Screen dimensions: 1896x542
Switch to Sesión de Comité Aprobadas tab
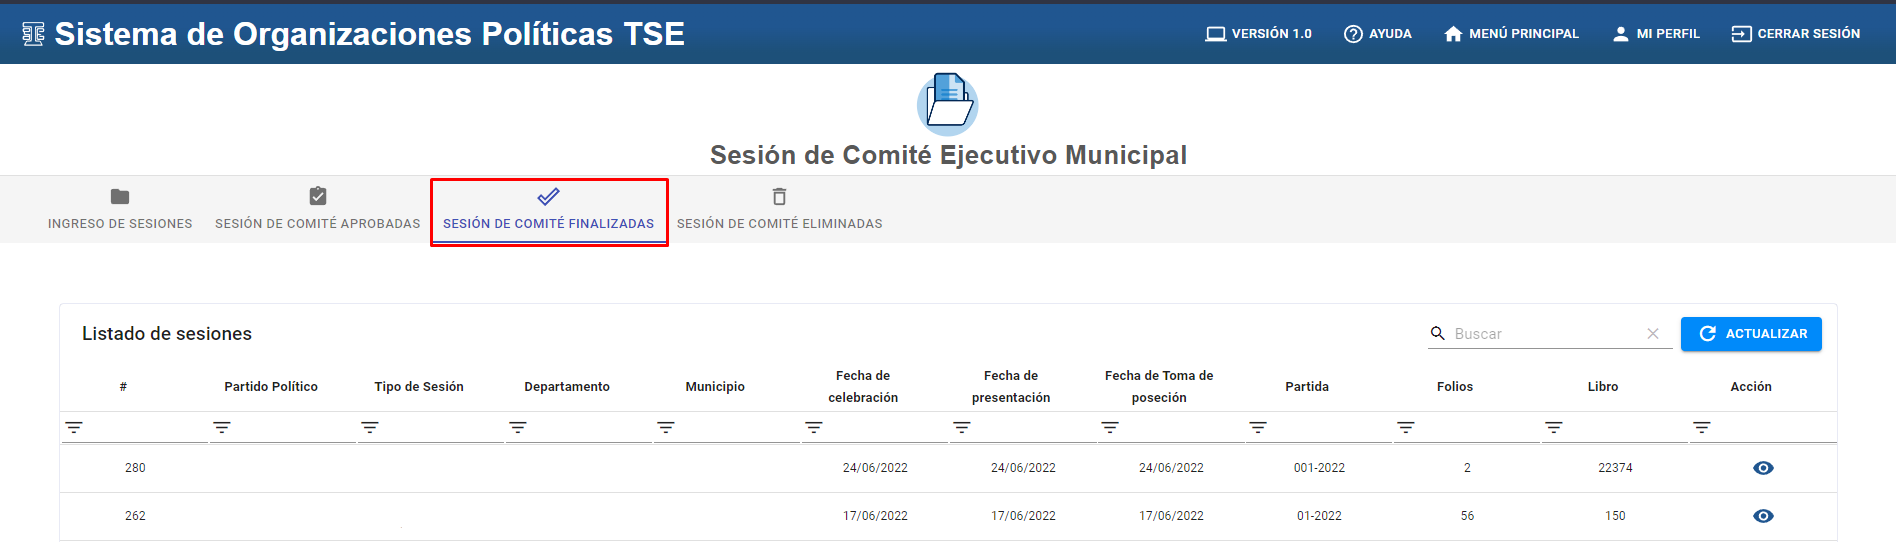317,210
